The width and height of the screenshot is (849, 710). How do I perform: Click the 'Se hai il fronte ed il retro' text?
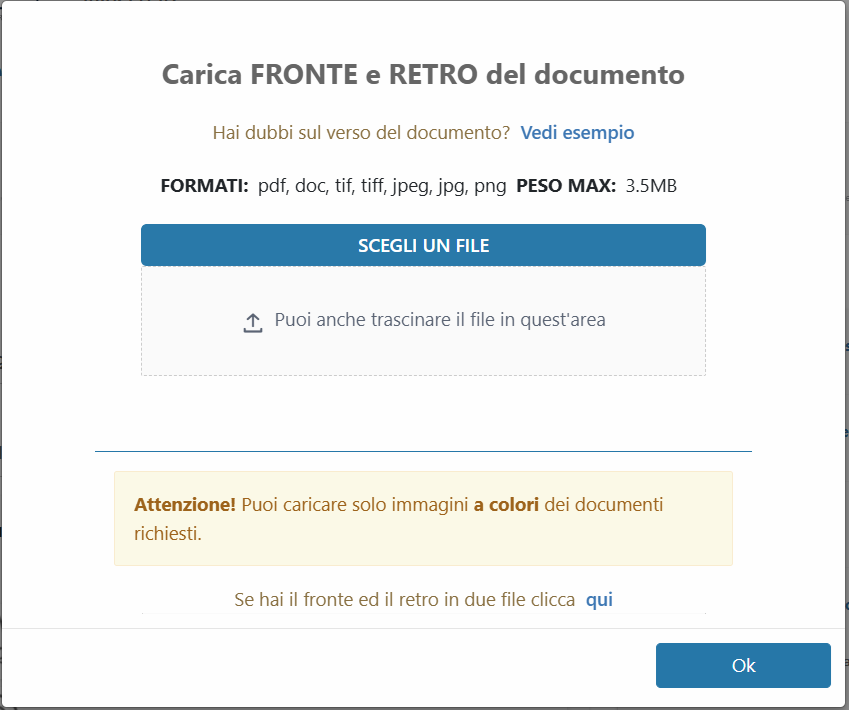(404, 600)
